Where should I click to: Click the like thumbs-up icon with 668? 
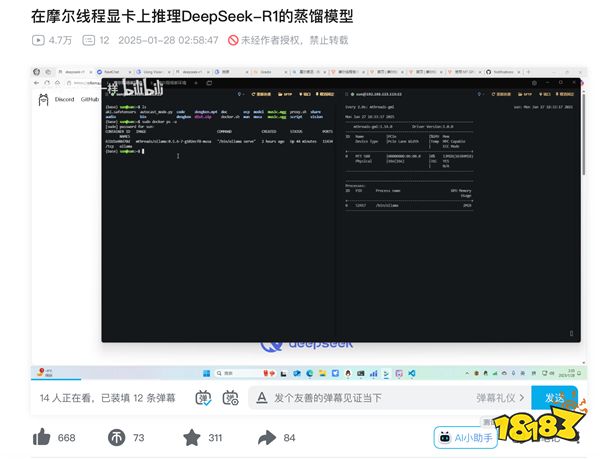42,437
